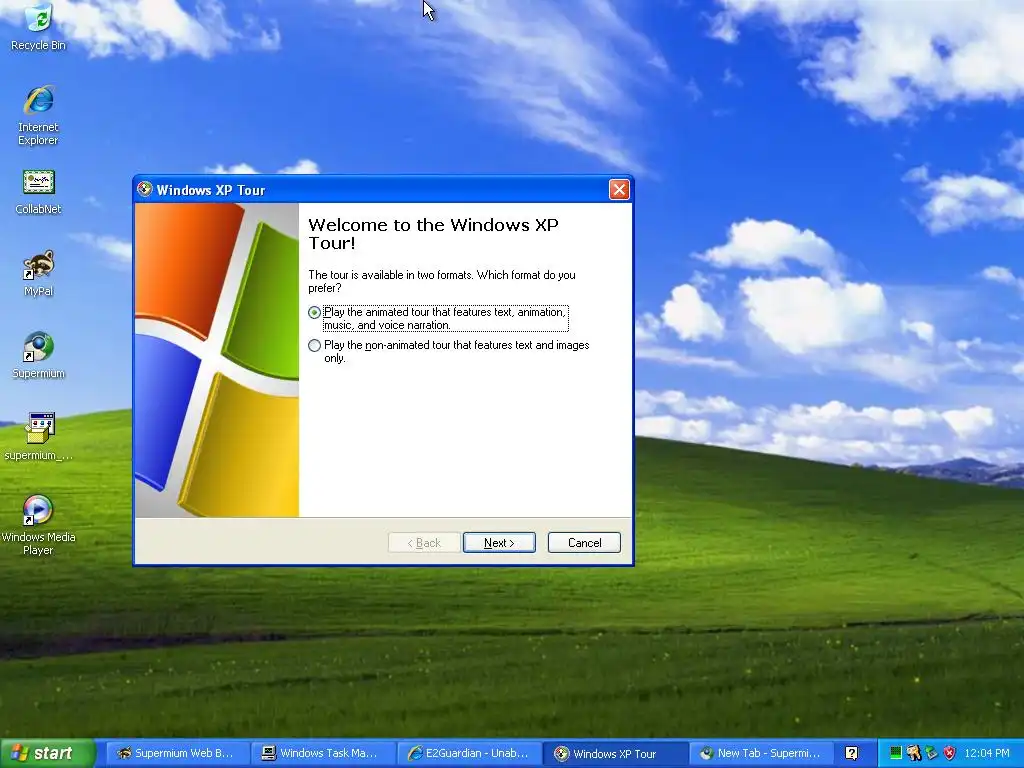1024x768 pixels.
Task: Click the keys tray icon
Action: coord(914,754)
